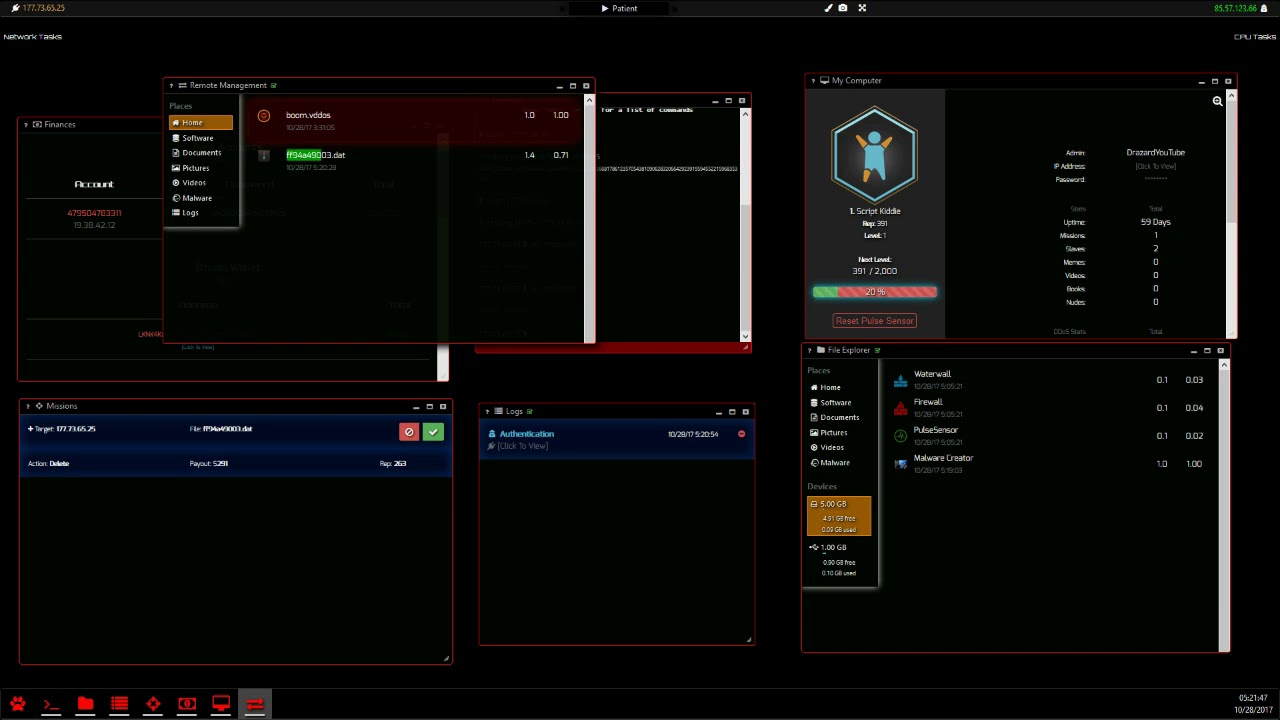1280x720 pixels.
Task: Open Documents in File Explorer places
Action: pyautogui.click(x=835, y=417)
